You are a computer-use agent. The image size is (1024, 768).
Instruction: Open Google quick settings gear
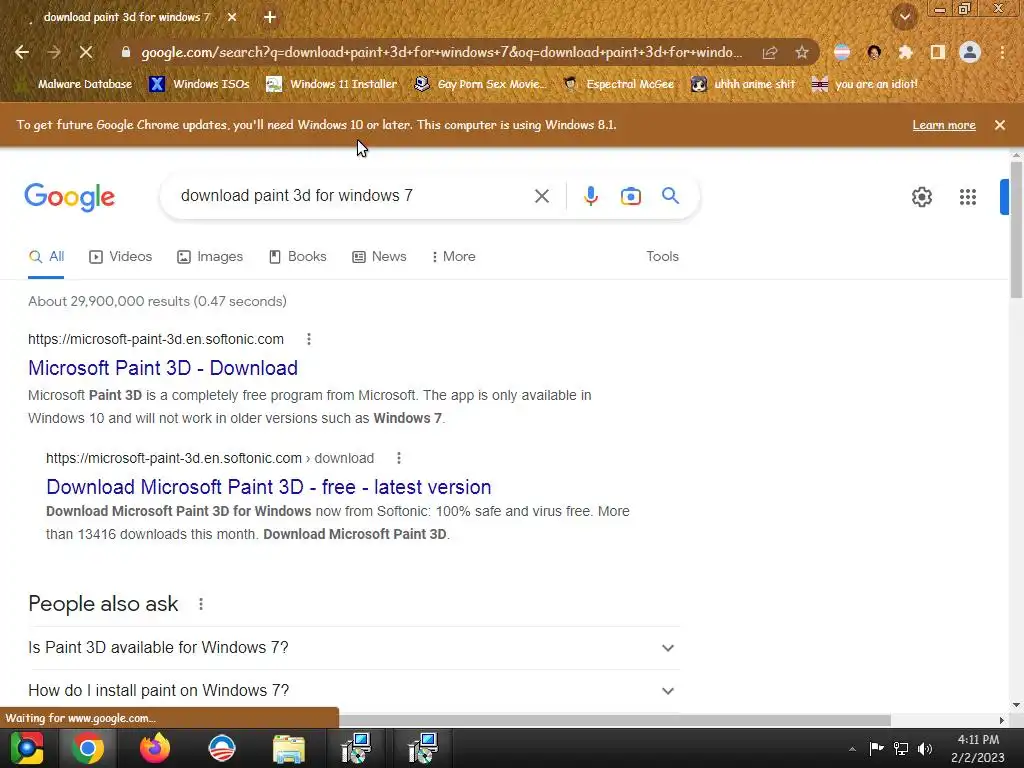click(x=921, y=197)
